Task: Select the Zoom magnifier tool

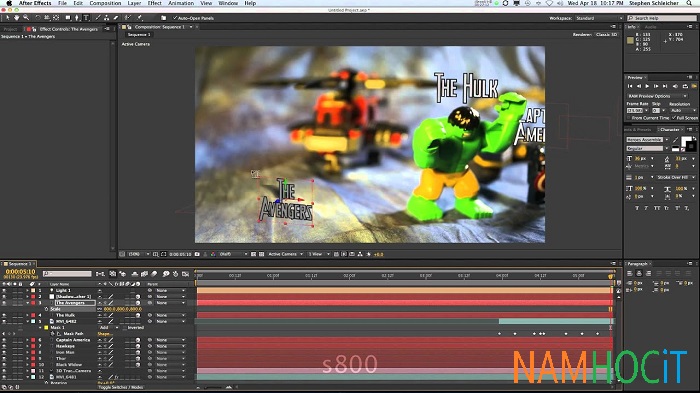Action: (x=26, y=18)
